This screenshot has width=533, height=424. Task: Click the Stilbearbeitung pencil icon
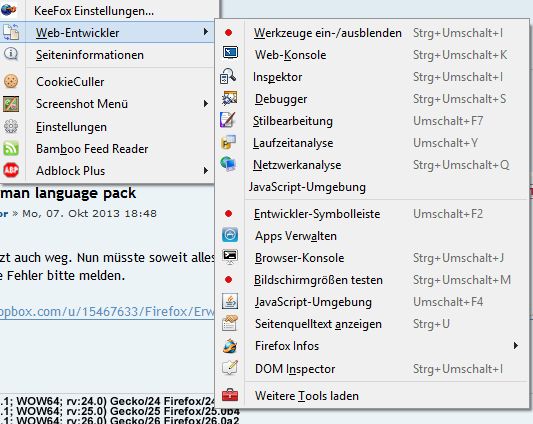[x=228, y=120]
